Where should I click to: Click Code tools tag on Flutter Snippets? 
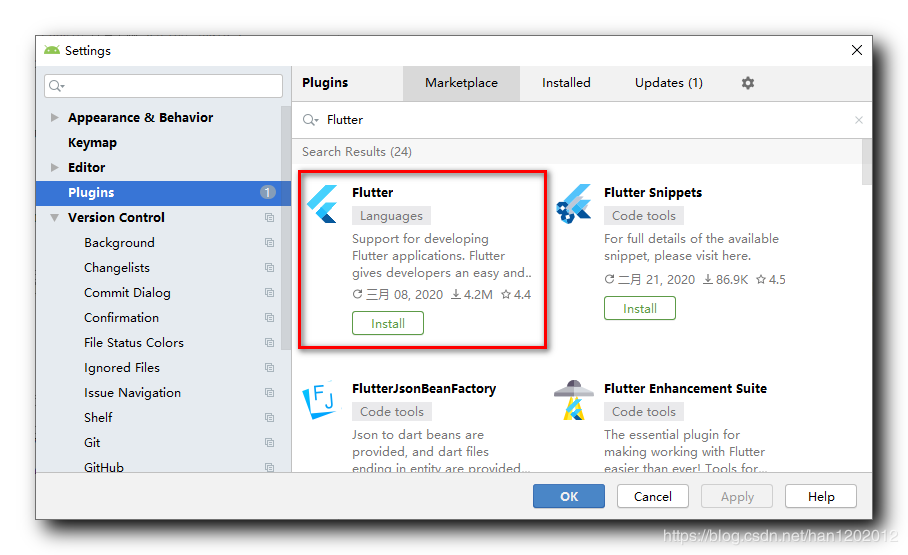[644, 216]
